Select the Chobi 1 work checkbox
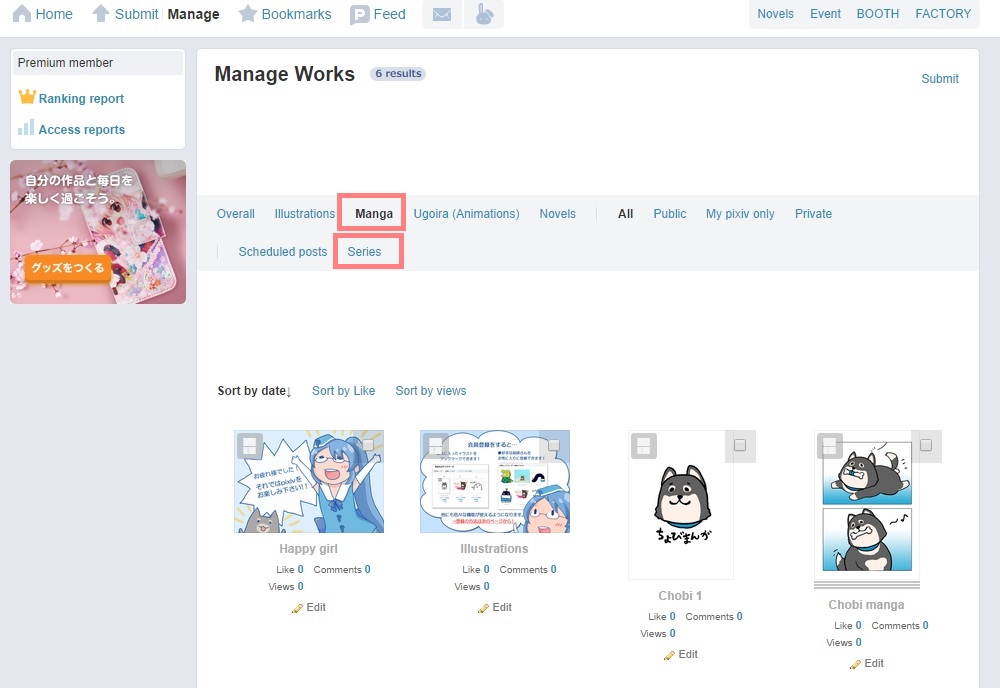This screenshot has width=1000, height=688. pos(740,446)
